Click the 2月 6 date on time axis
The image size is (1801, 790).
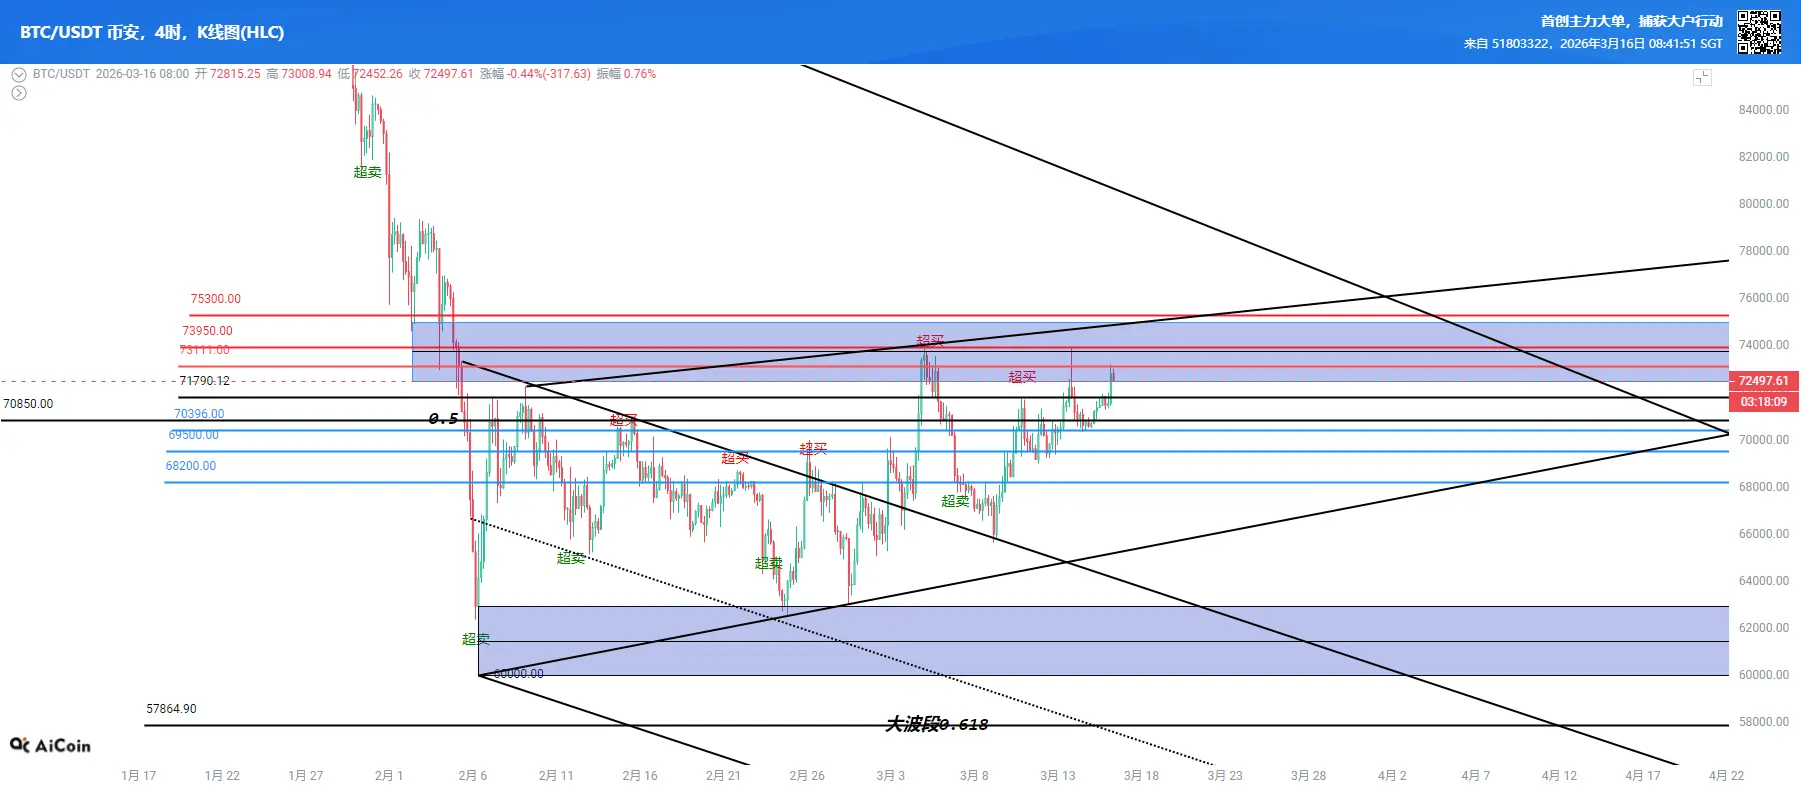click(473, 776)
